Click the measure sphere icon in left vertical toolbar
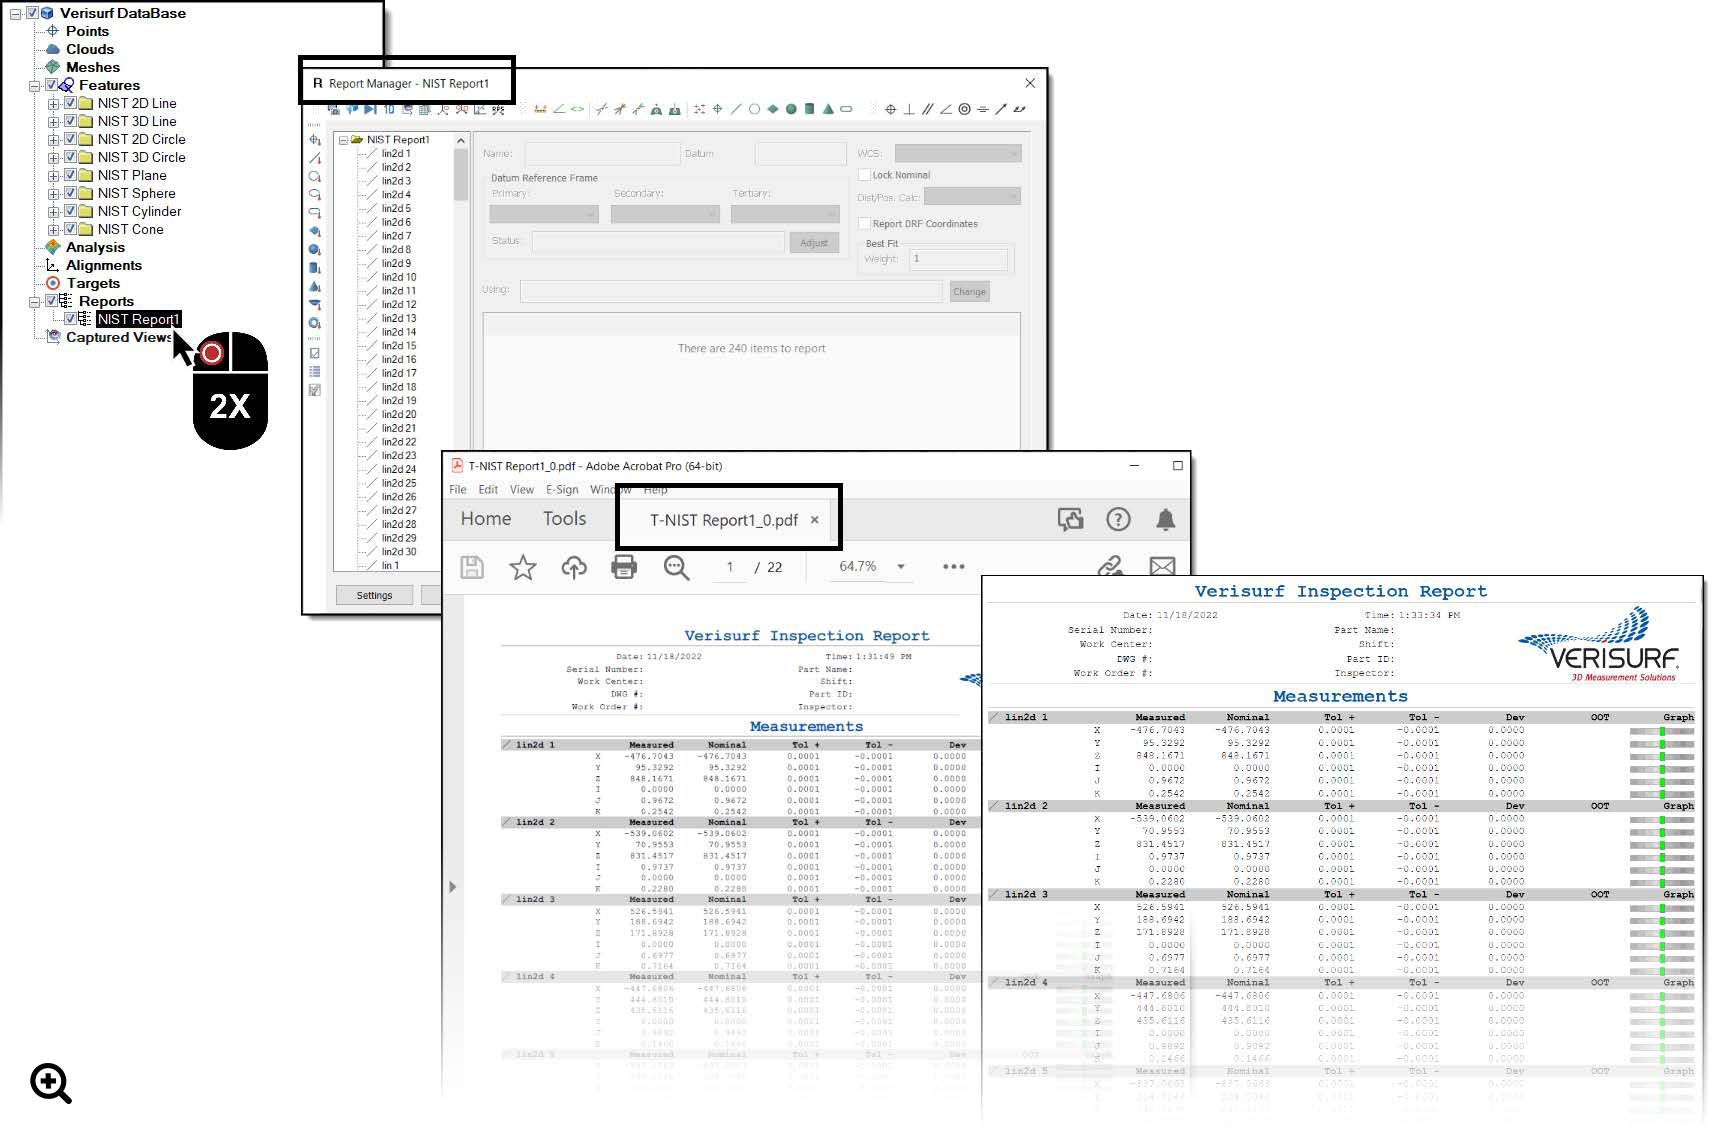Viewport: 1712px width, 1128px height. click(x=314, y=249)
